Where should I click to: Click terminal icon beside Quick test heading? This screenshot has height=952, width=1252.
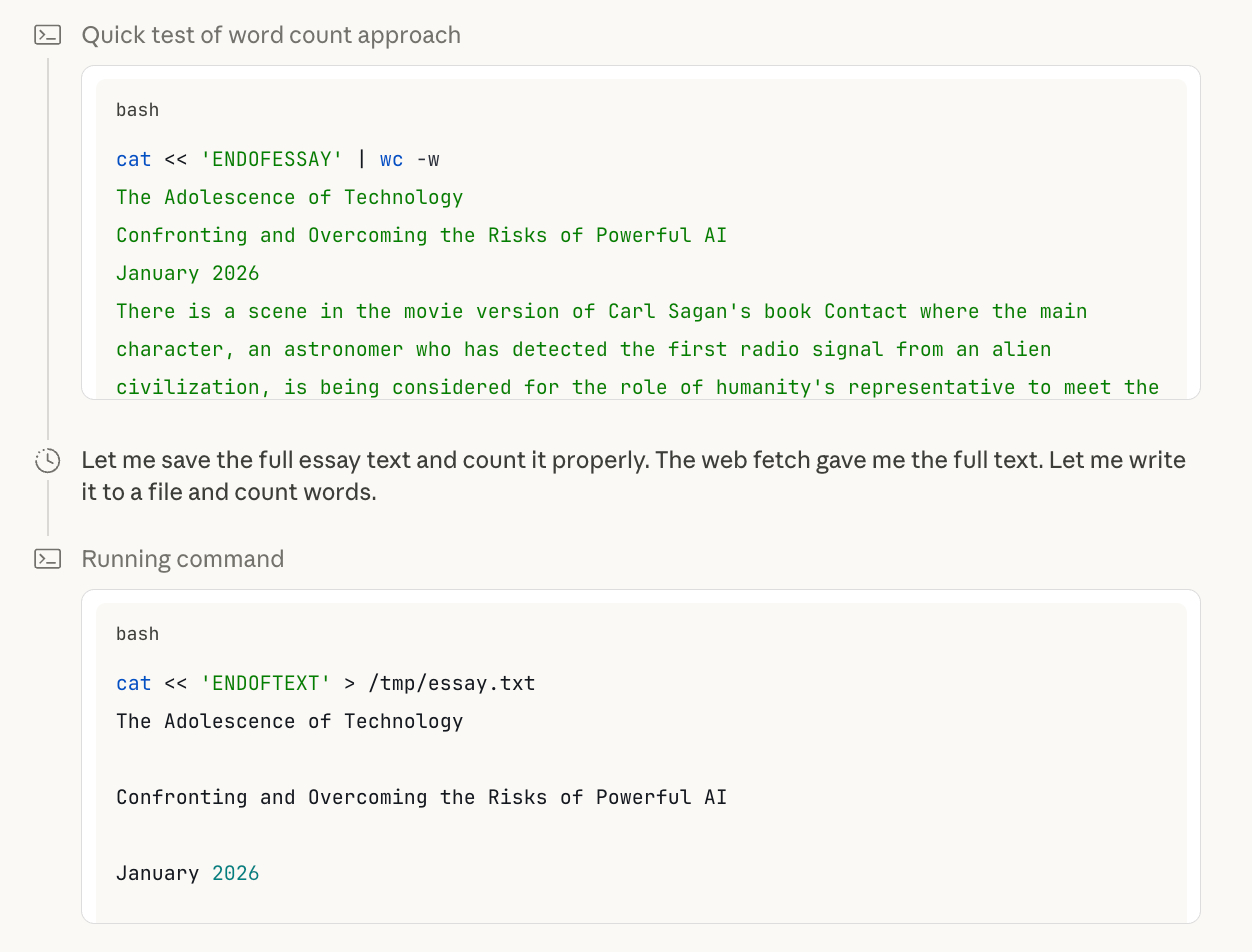click(x=47, y=36)
